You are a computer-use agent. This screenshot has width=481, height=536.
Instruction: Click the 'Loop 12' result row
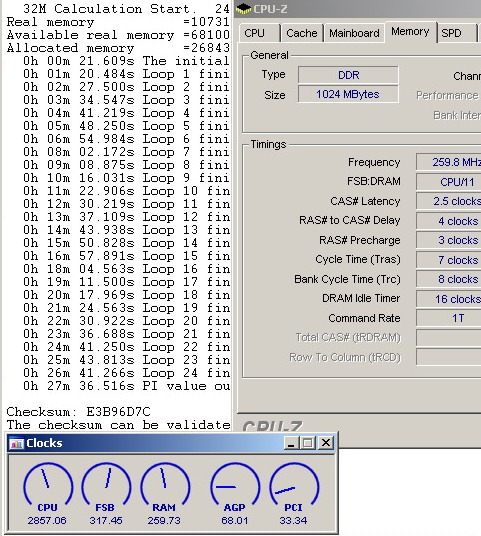126,217
